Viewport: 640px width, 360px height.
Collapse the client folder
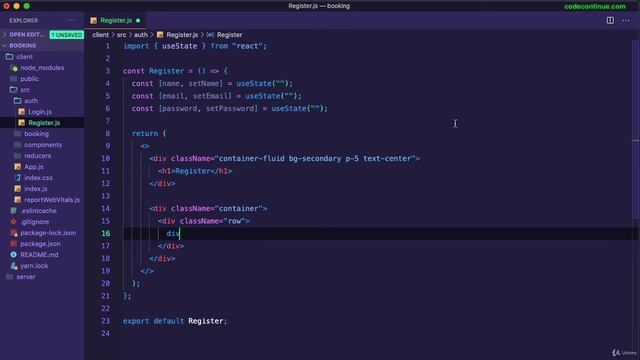point(24,57)
